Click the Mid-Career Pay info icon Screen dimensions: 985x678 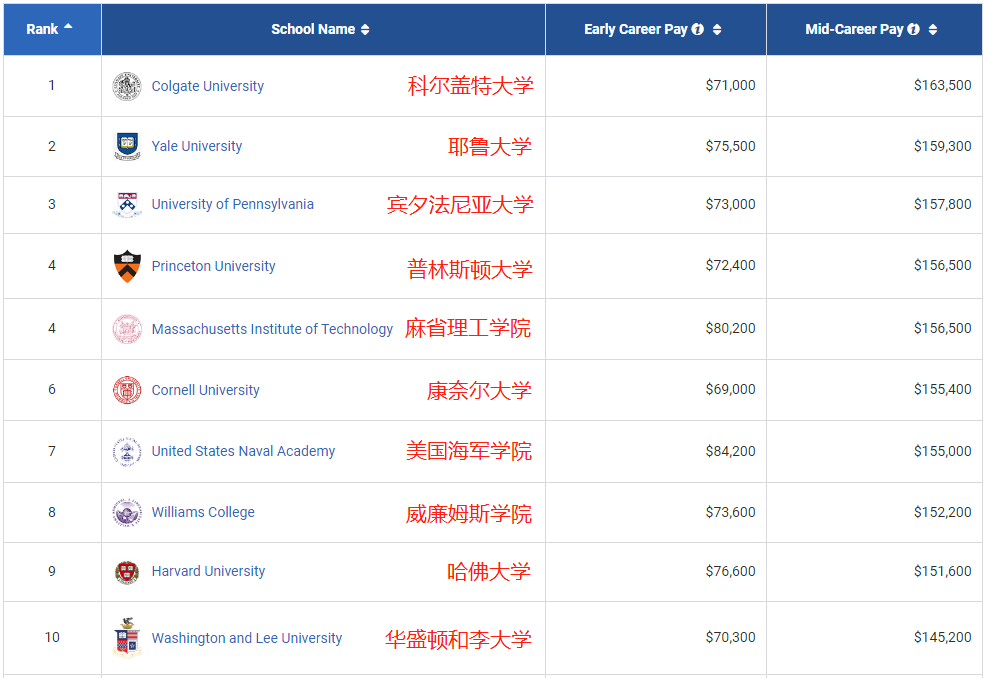pos(913,29)
